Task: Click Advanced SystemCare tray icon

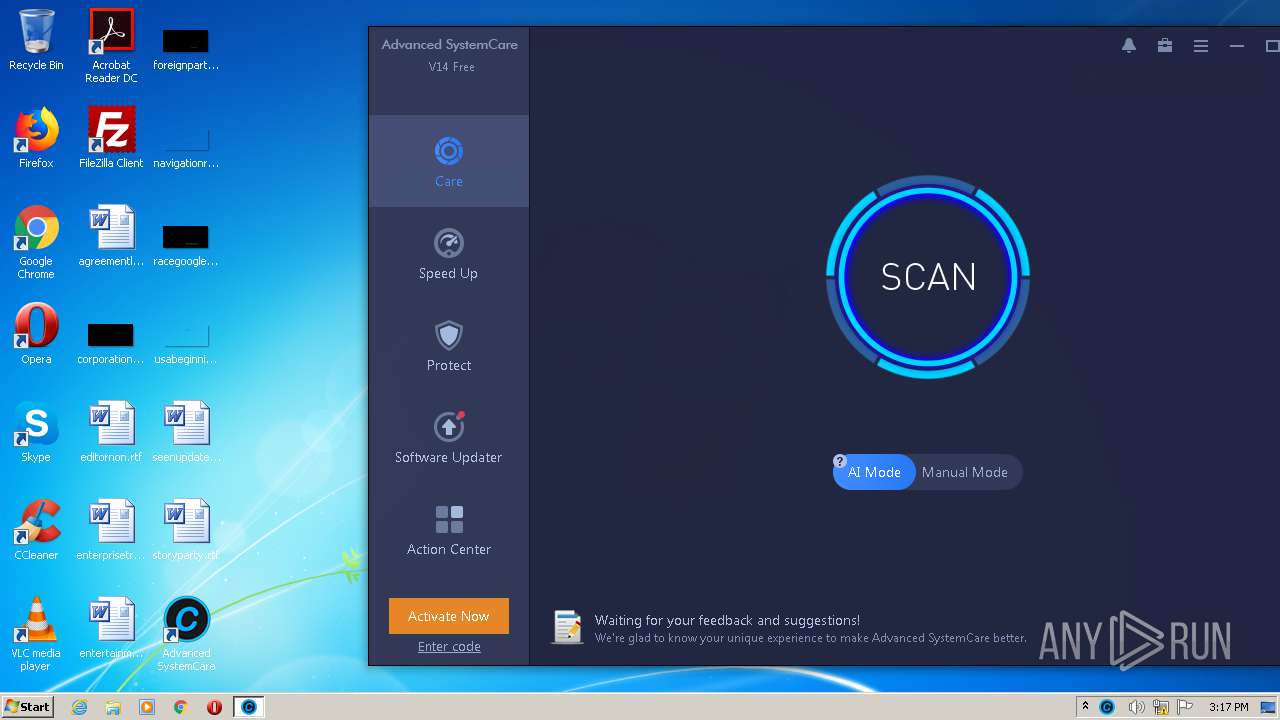Action: click(1107, 707)
